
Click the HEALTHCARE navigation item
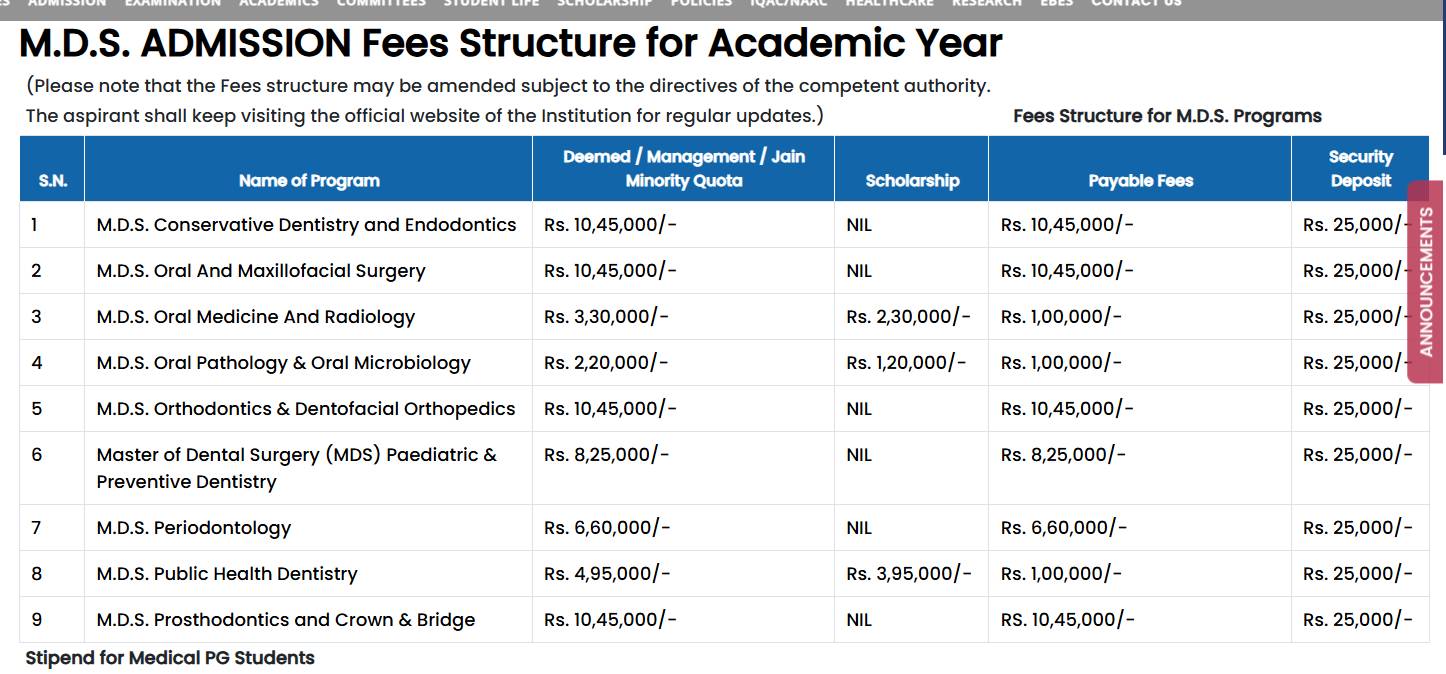point(889,3)
